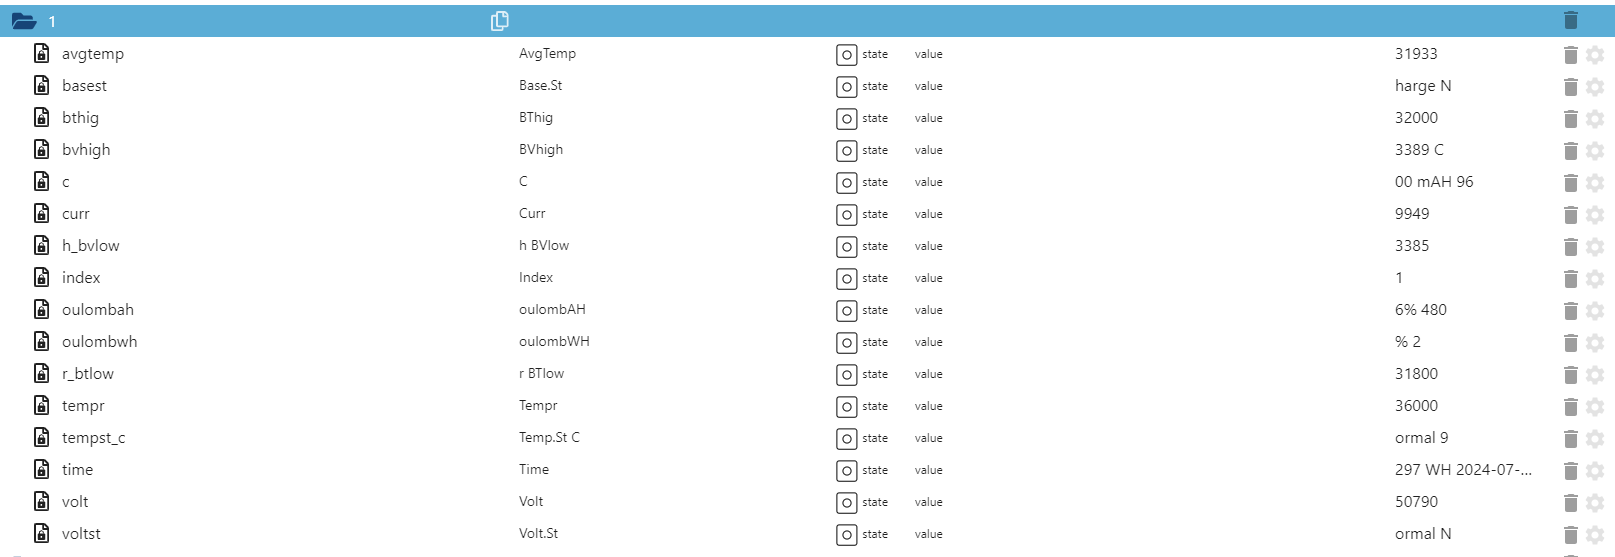Delete the bvhigh state object
This screenshot has height=557, width=1615.
(x=1570, y=151)
